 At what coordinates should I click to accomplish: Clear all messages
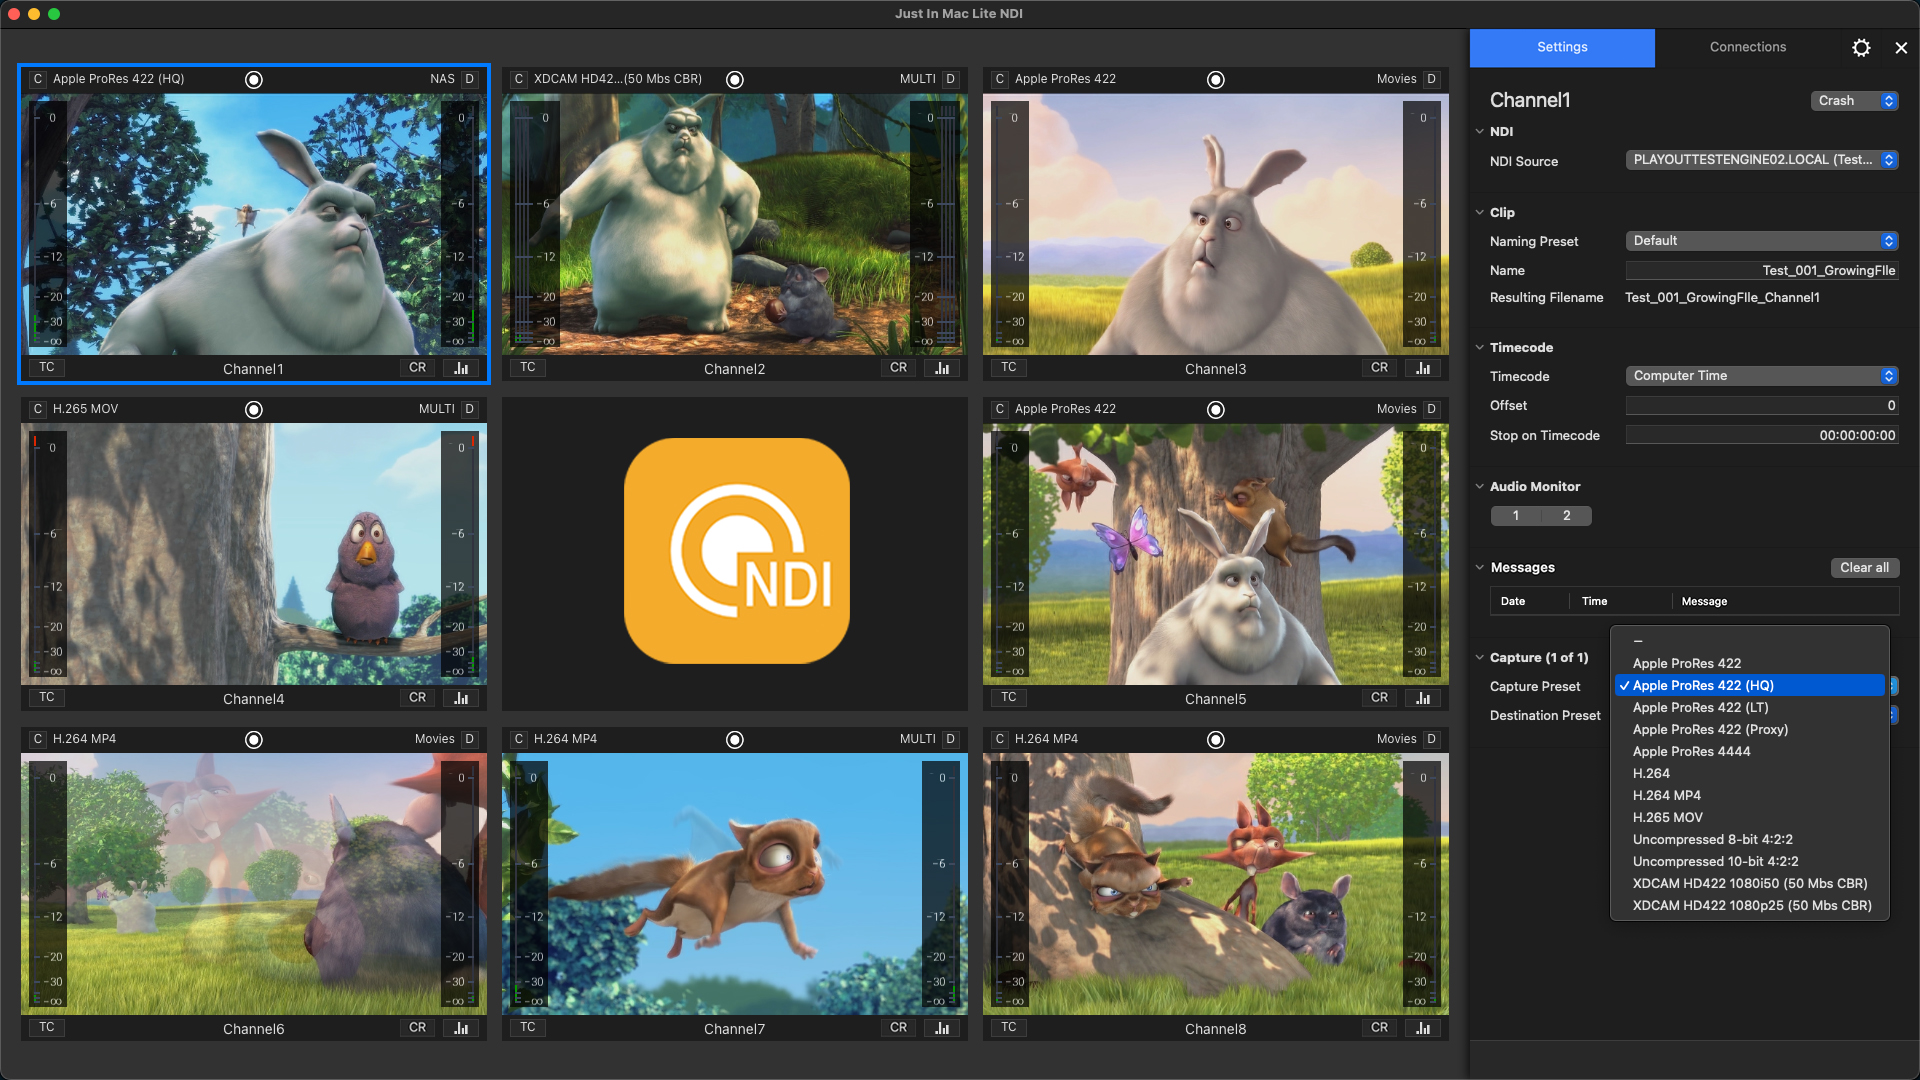tap(1864, 568)
